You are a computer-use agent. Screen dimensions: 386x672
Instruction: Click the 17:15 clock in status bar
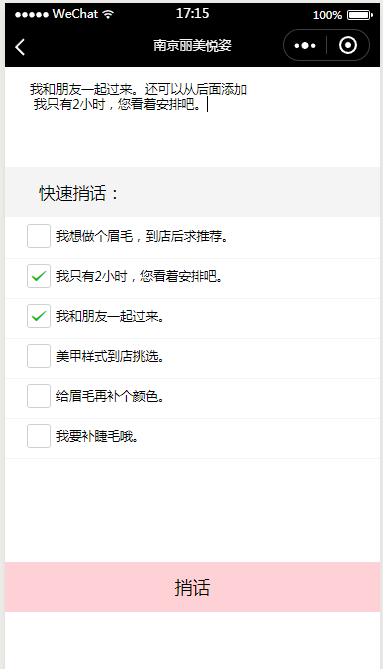pyautogui.click(x=192, y=13)
